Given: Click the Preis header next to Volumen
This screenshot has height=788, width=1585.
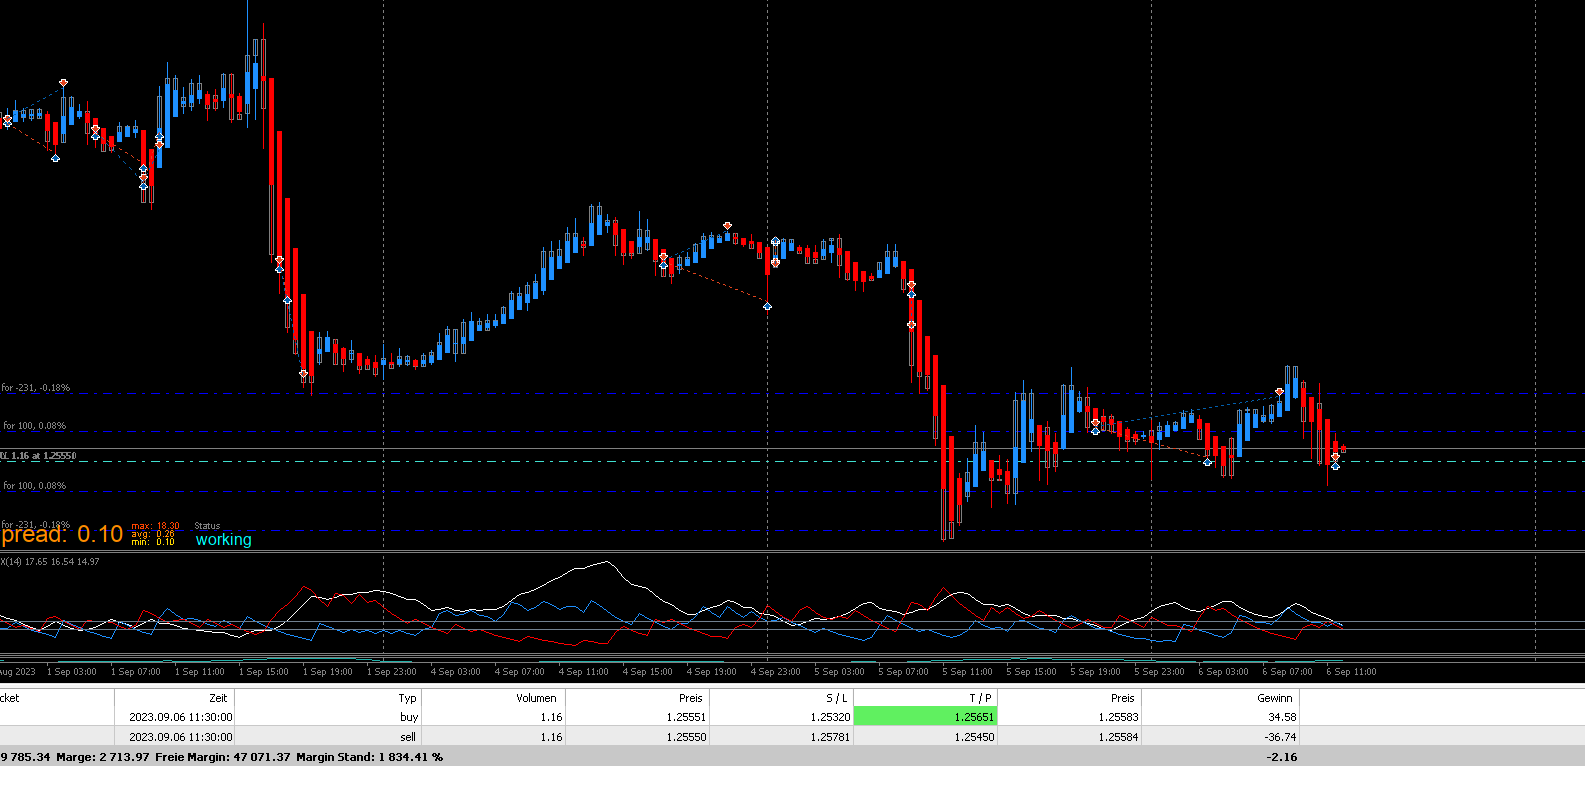Looking at the screenshot, I should [690, 698].
